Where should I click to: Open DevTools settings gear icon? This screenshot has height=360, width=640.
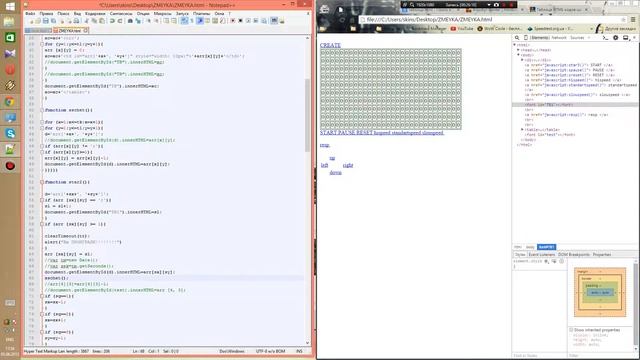pyautogui.click(x=616, y=38)
